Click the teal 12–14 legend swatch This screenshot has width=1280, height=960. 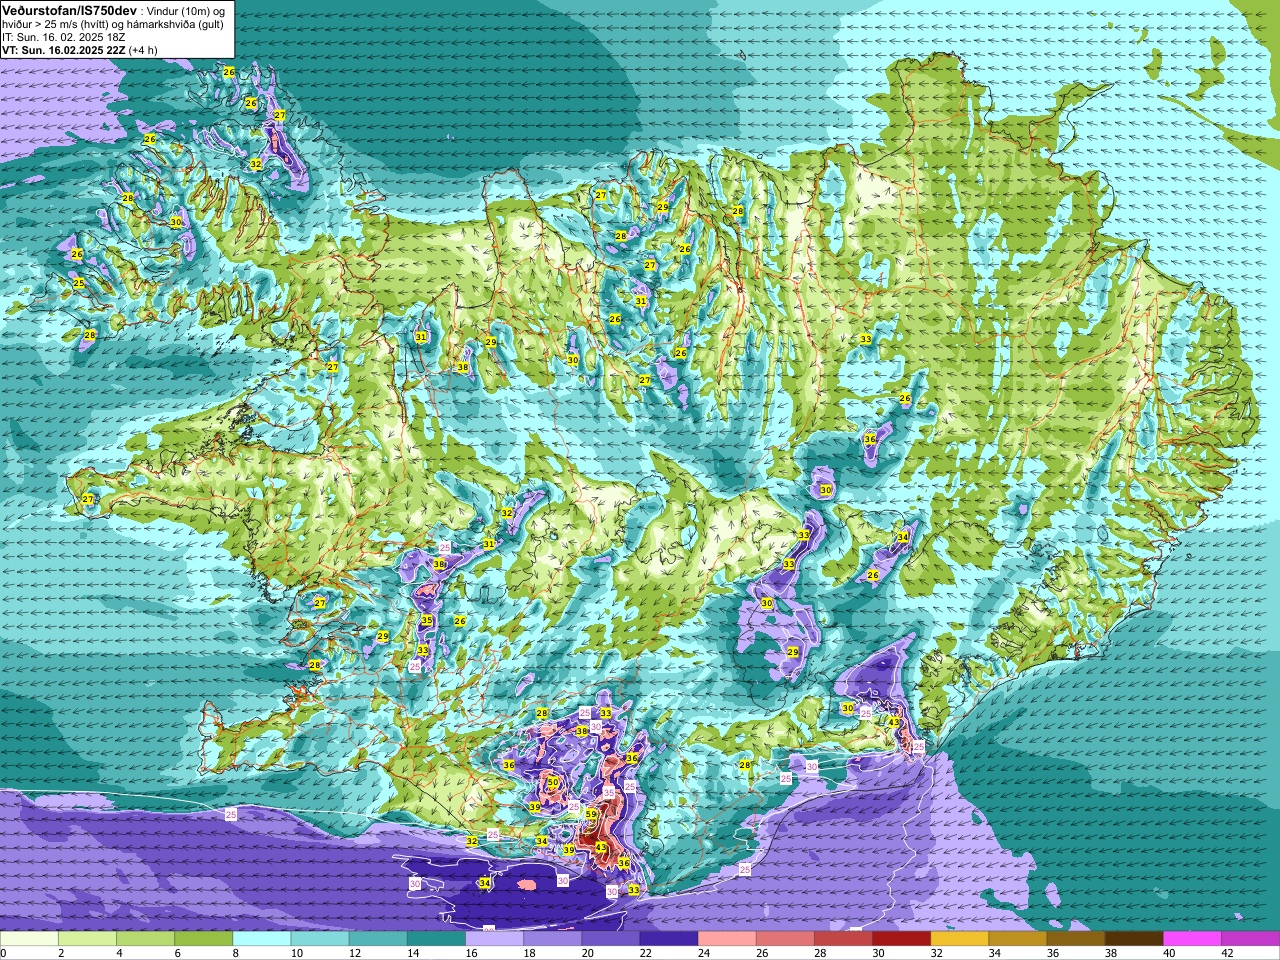(x=378, y=939)
